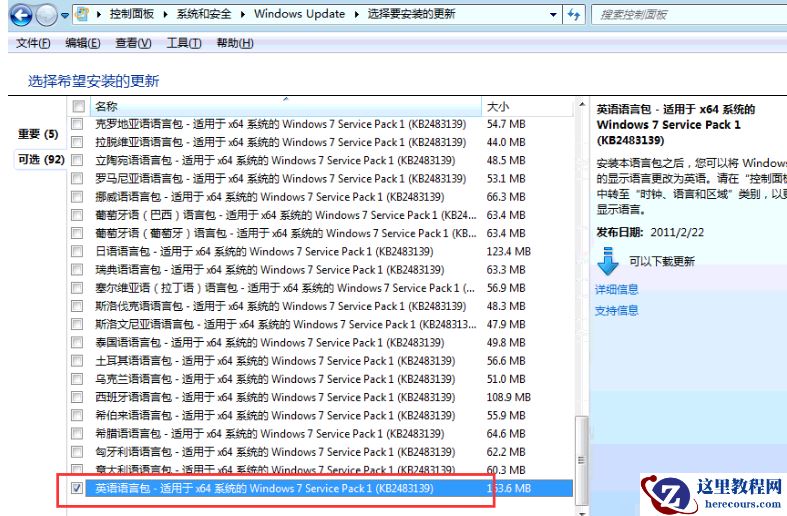Expand the address bar history dropdown
The height and width of the screenshot is (516, 787).
[553, 15]
